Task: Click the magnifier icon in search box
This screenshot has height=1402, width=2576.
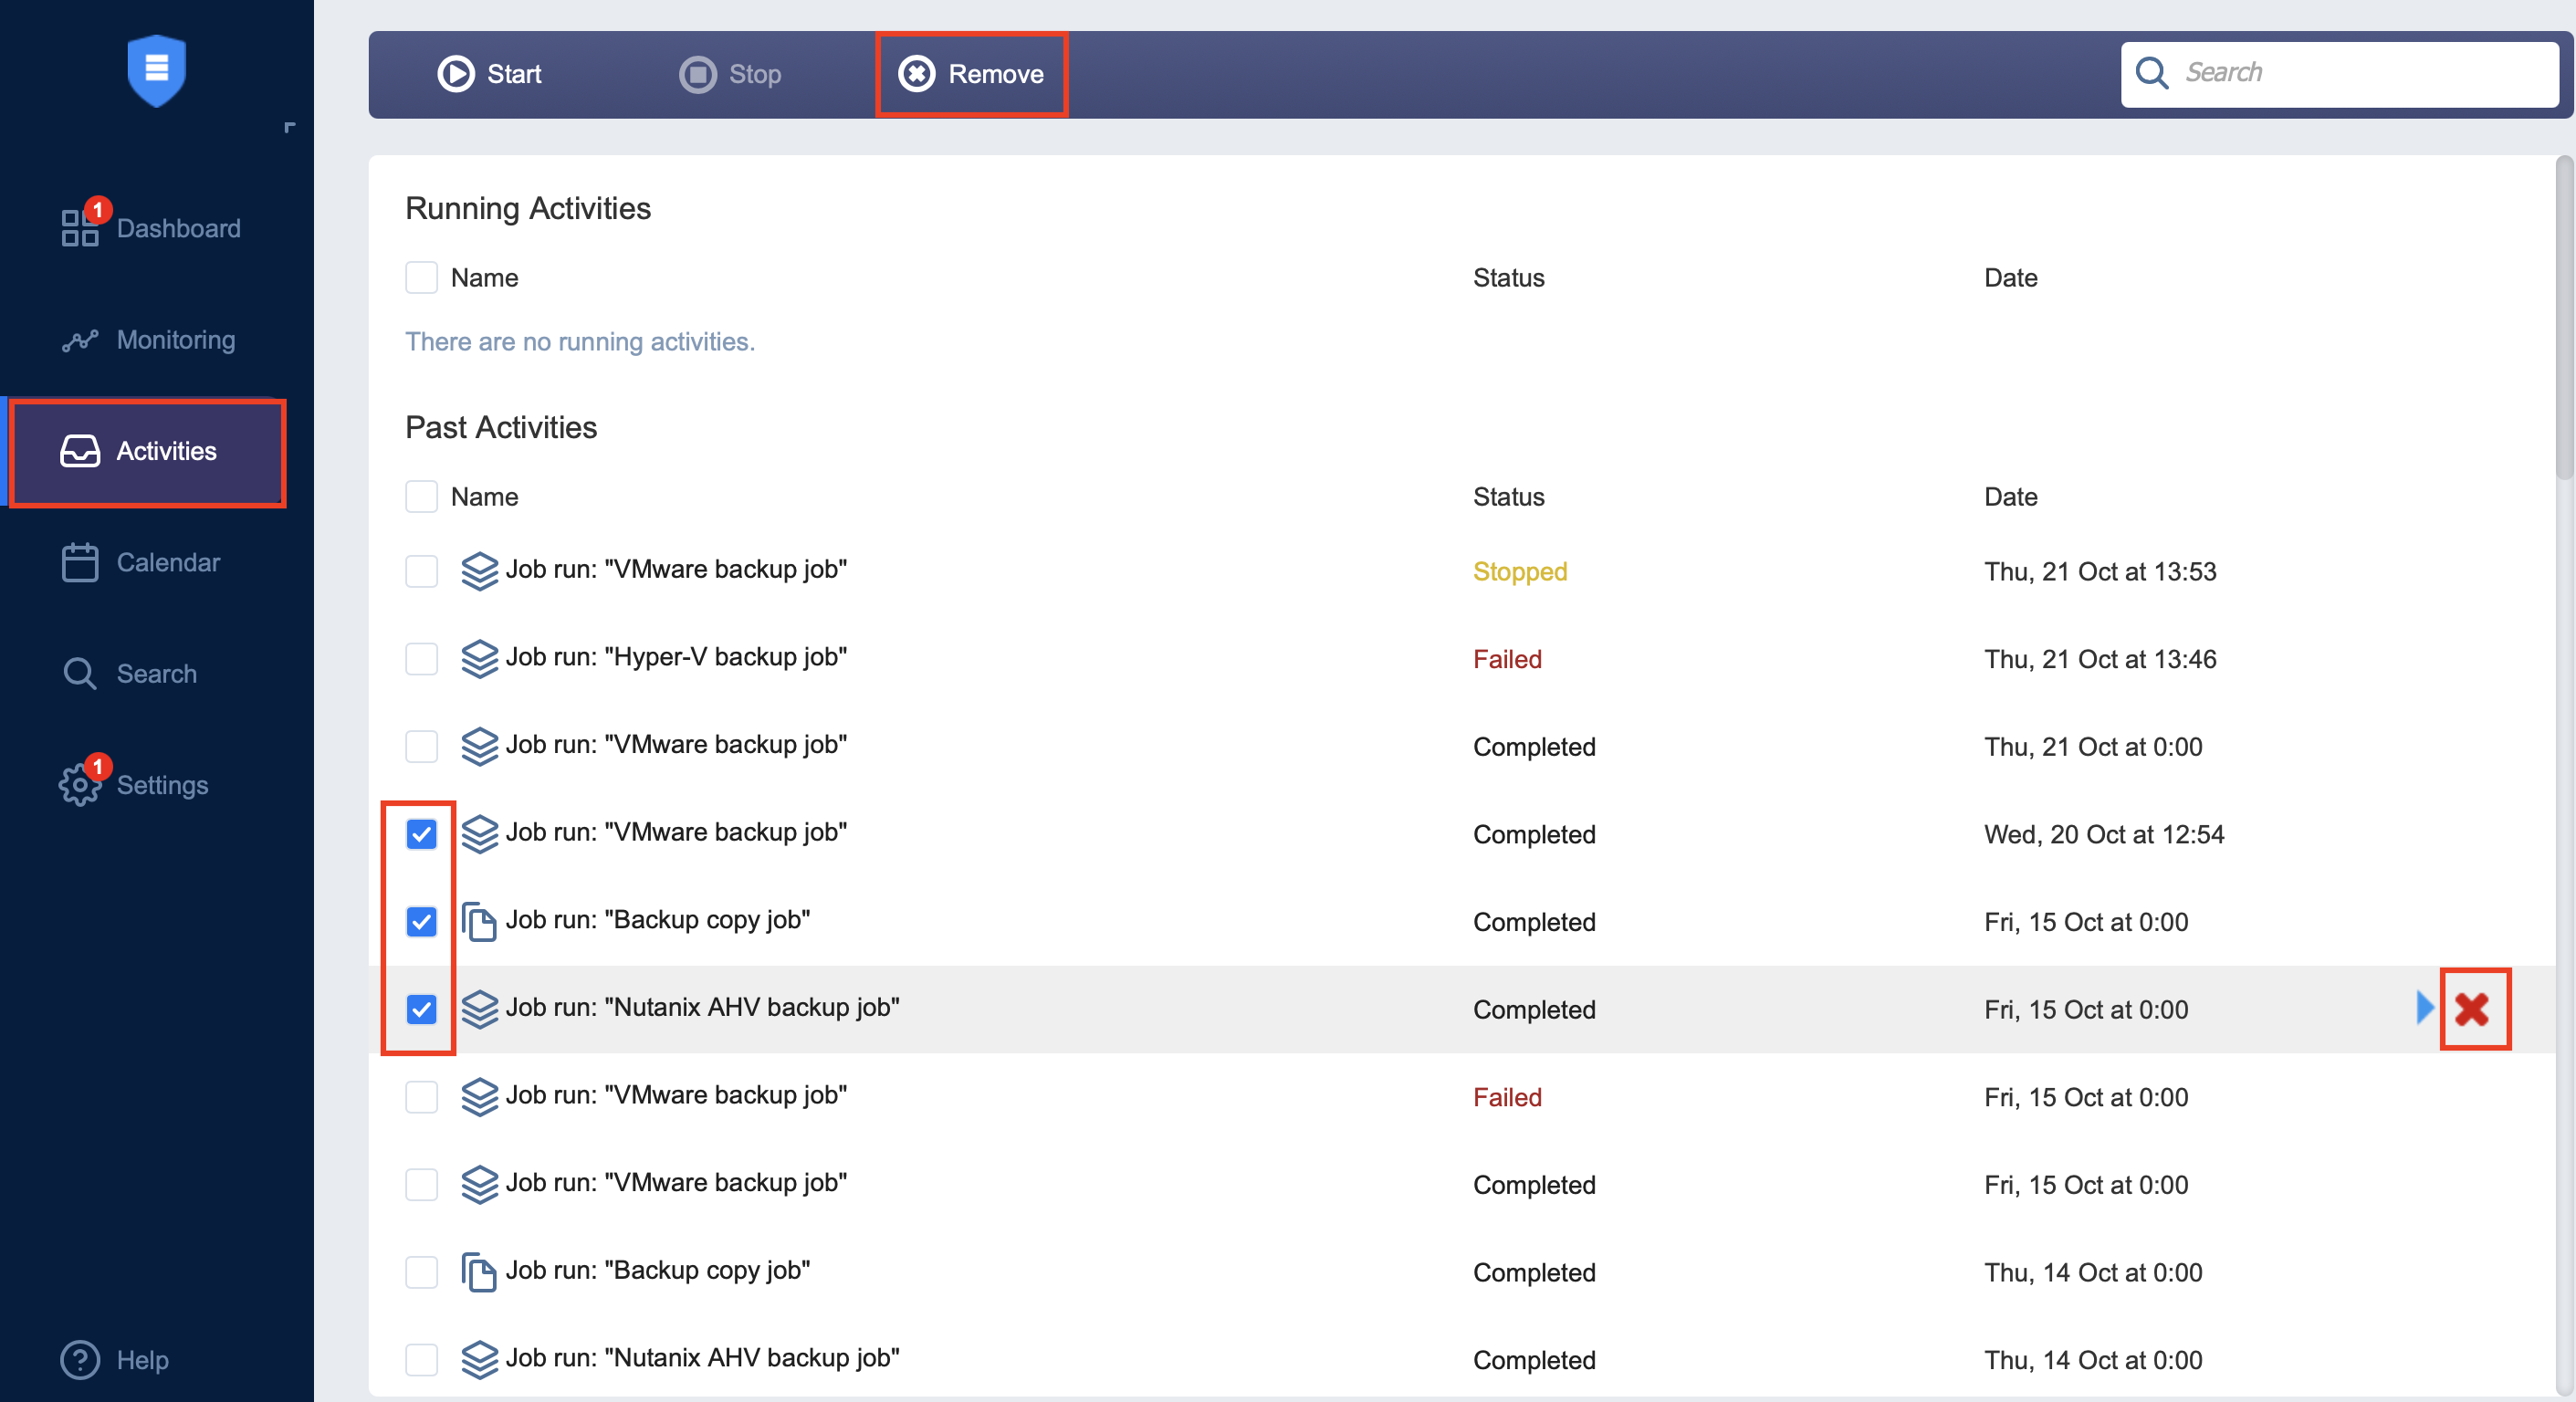Action: (x=2152, y=73)
